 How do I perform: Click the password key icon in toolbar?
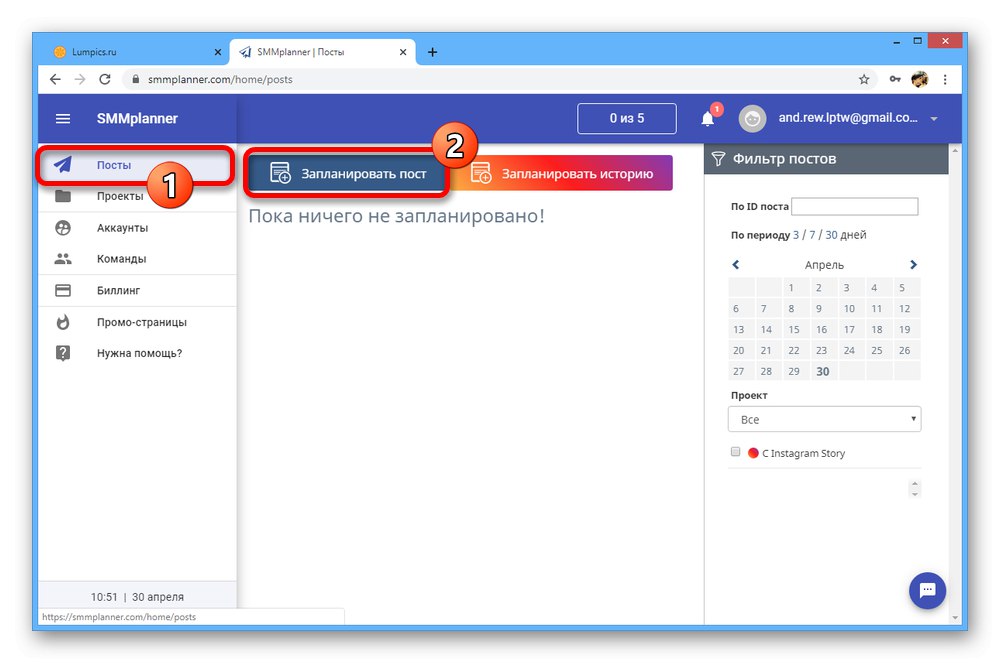[x=895, y=79]
